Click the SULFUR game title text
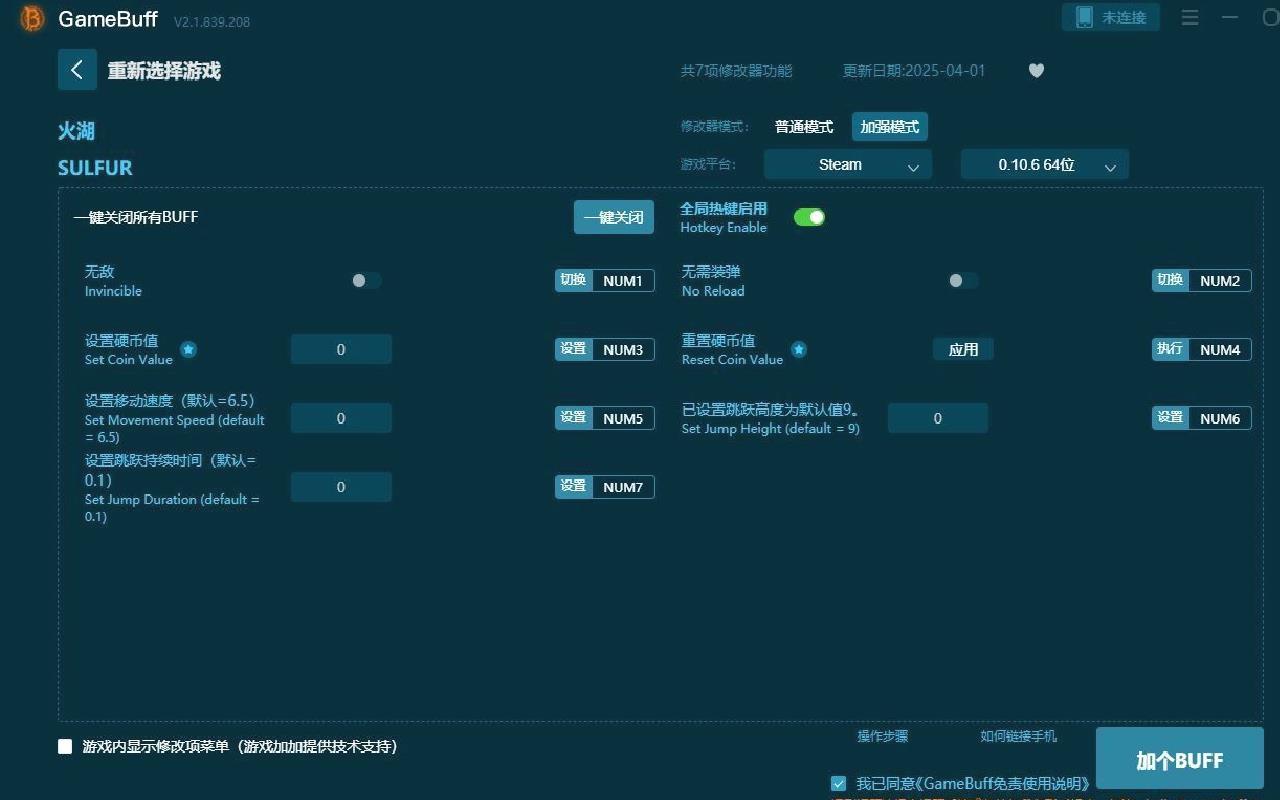 pos(95,168)
